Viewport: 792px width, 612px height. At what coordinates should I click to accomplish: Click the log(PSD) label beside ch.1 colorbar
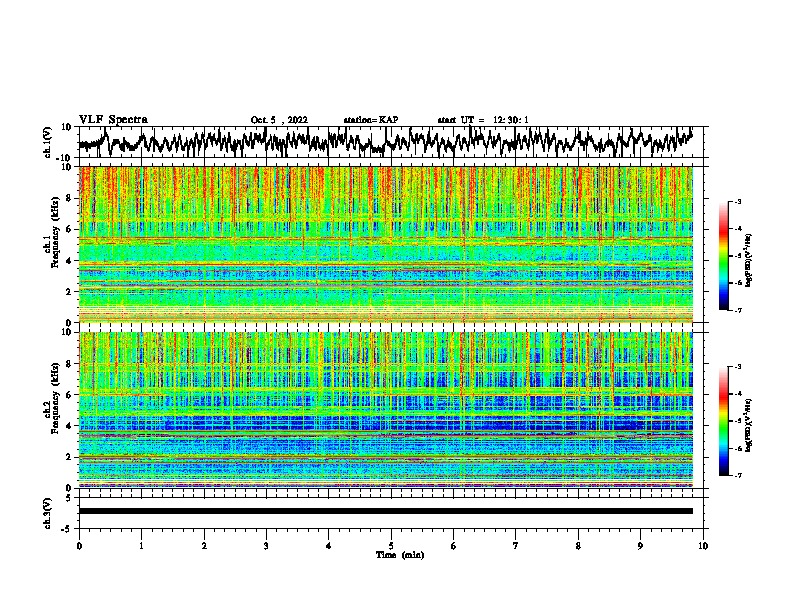pos(748,260)
